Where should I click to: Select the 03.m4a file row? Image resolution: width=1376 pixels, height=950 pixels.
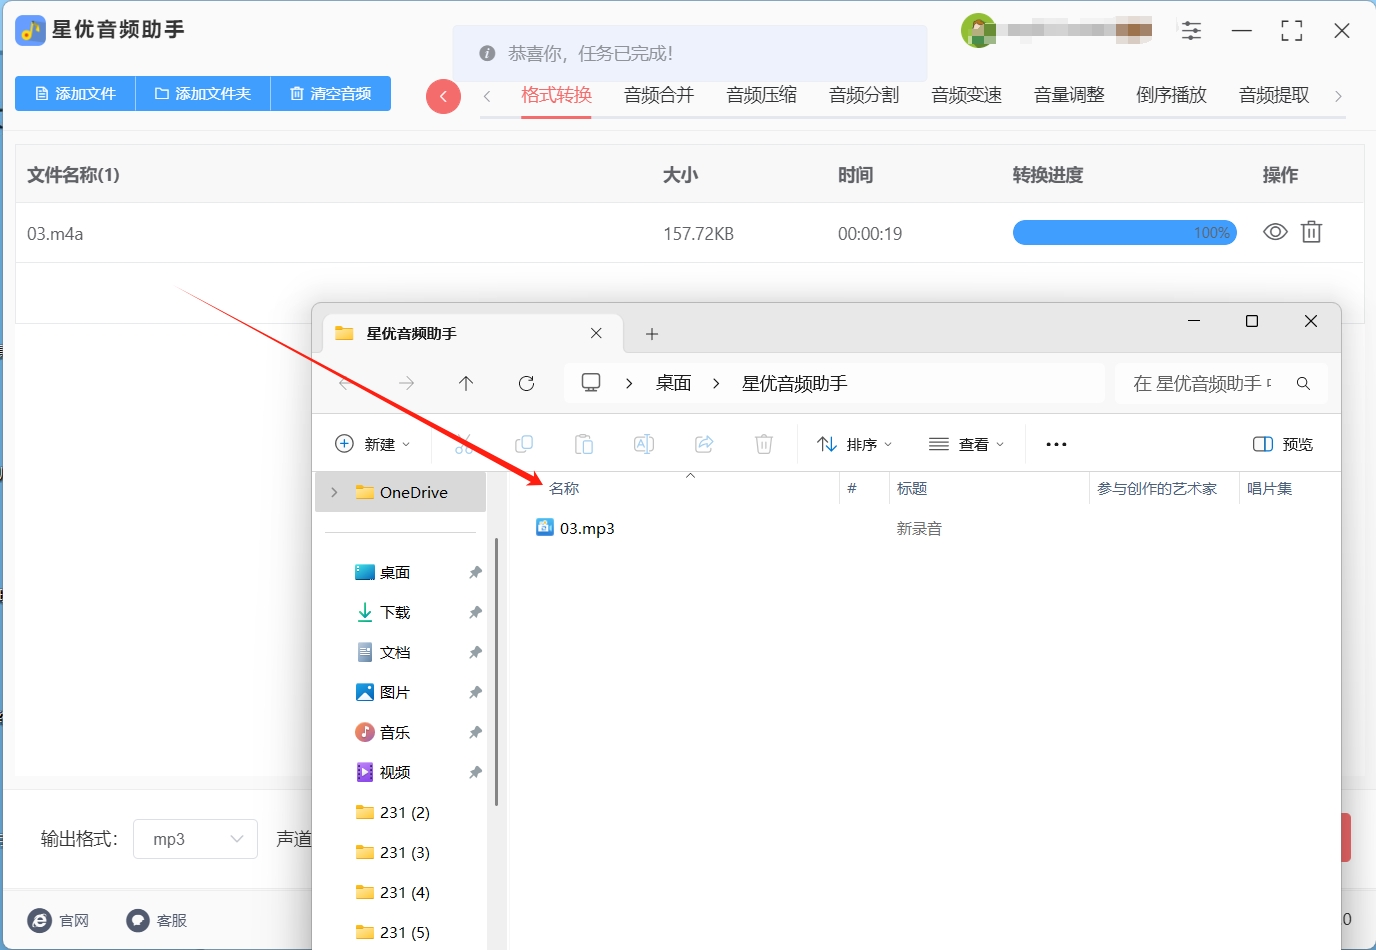click(x=690, y=233)
